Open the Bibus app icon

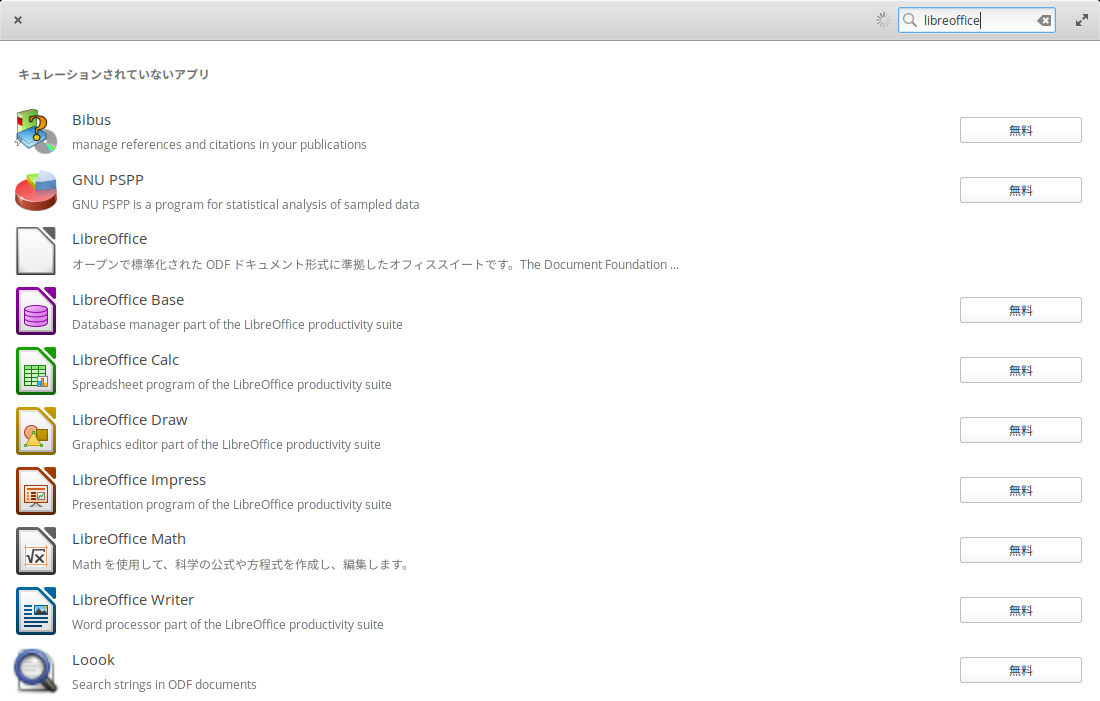[36, 131]
